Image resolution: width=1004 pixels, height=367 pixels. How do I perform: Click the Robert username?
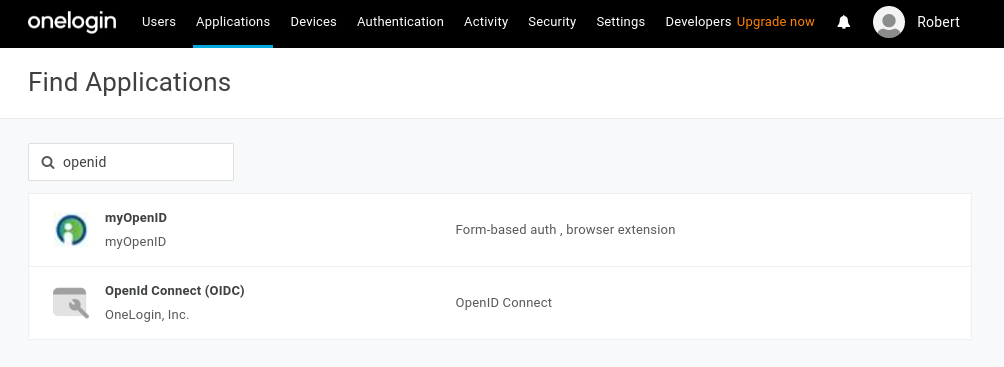[x=938, y=22]
